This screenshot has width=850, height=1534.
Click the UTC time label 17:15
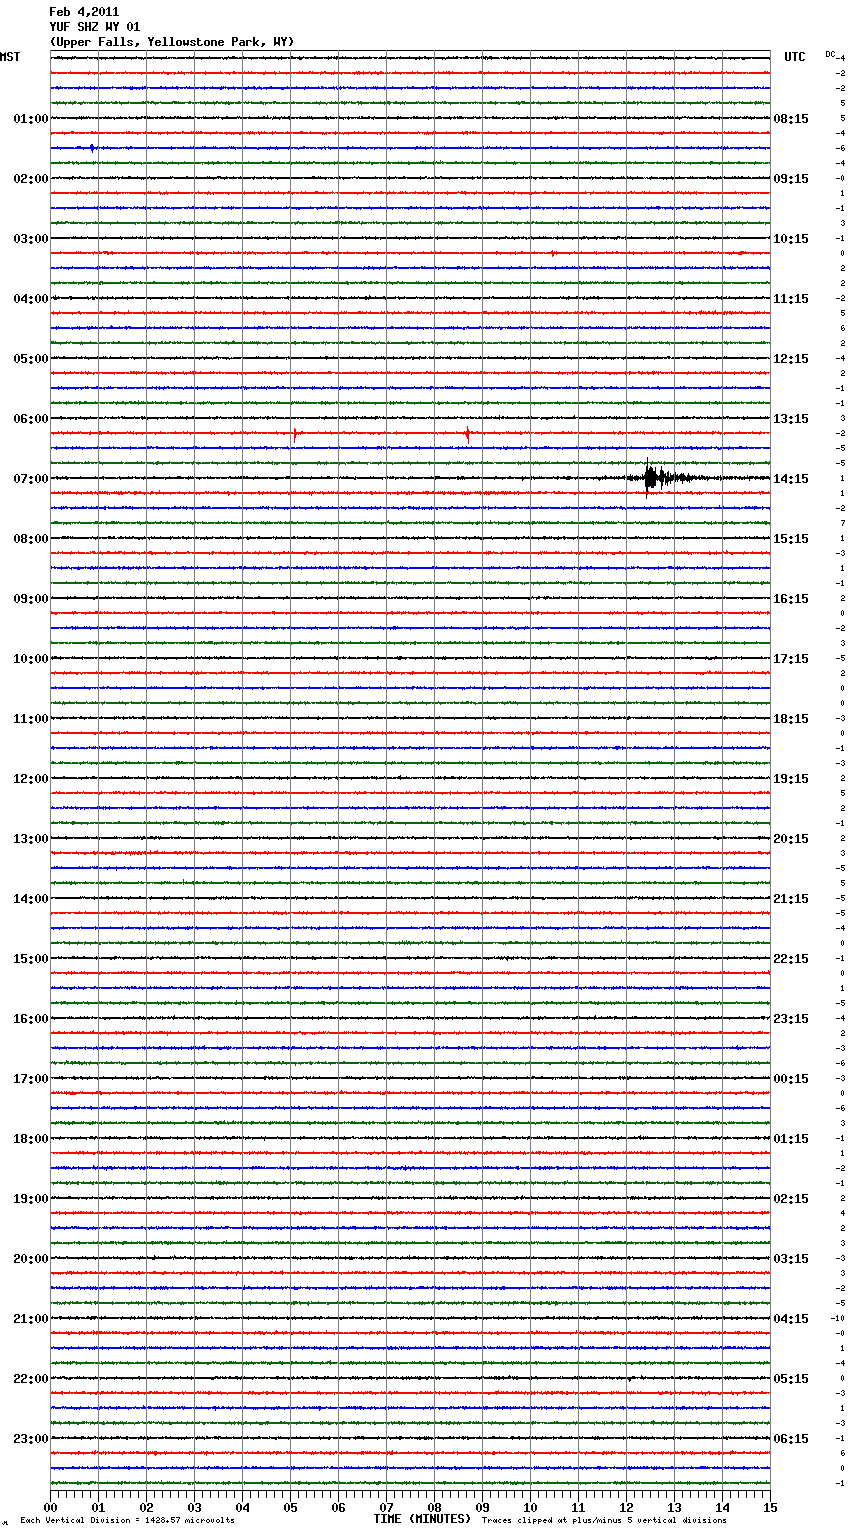tap(791, 659)
